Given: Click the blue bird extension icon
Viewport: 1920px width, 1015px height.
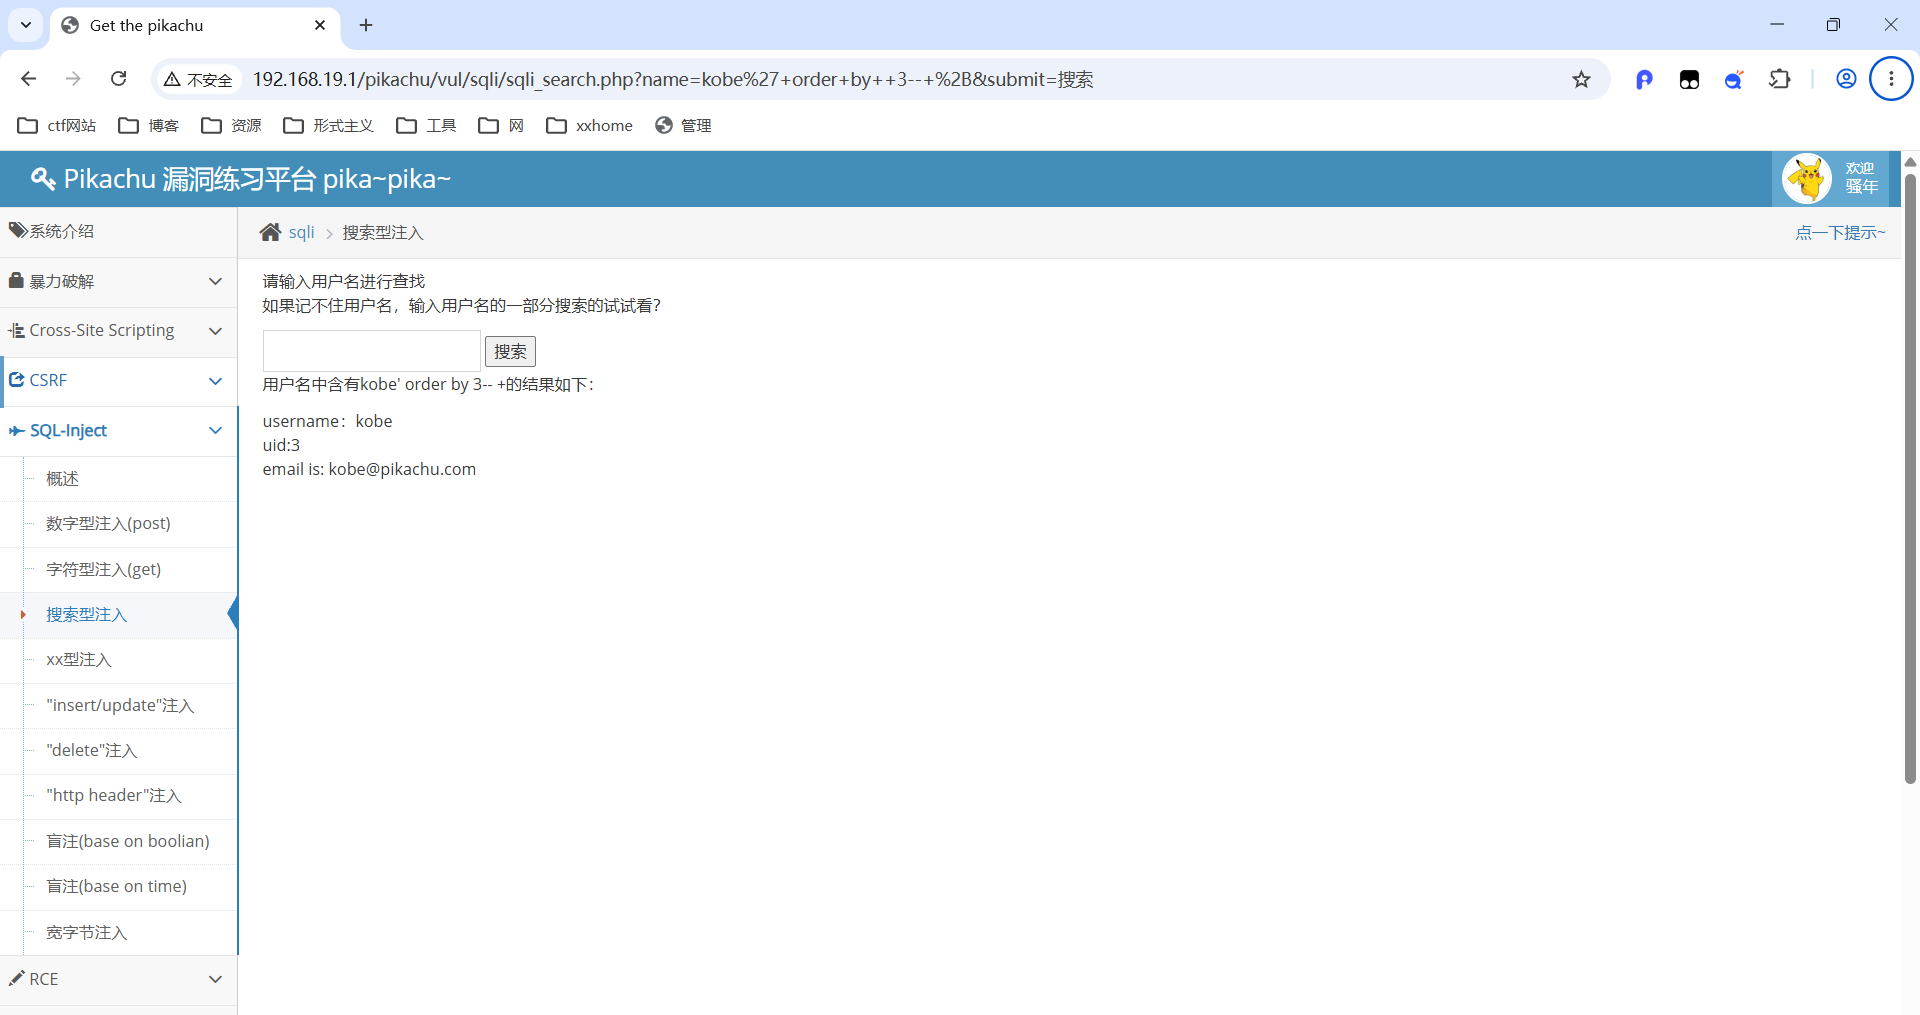Looking at the screenshot, I should (1734, 79).
